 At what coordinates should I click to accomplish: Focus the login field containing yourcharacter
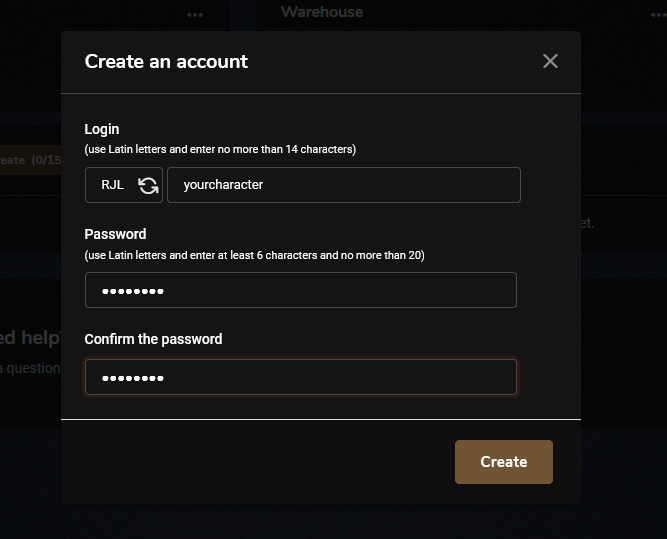(343, 185)
